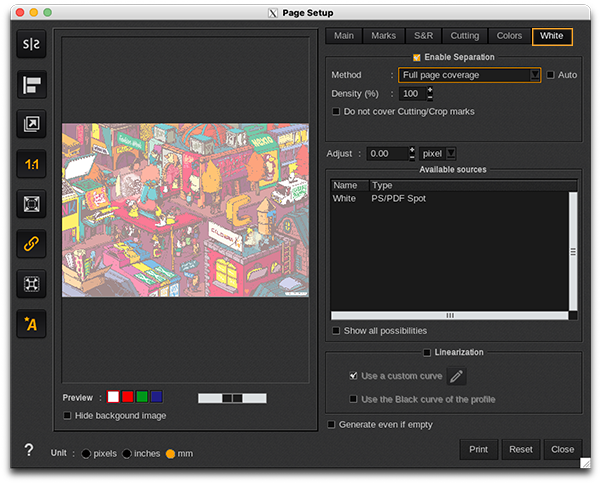Click the square-with-arrow icon in sidebar
The image size is (600, 483).
point(32,125)
